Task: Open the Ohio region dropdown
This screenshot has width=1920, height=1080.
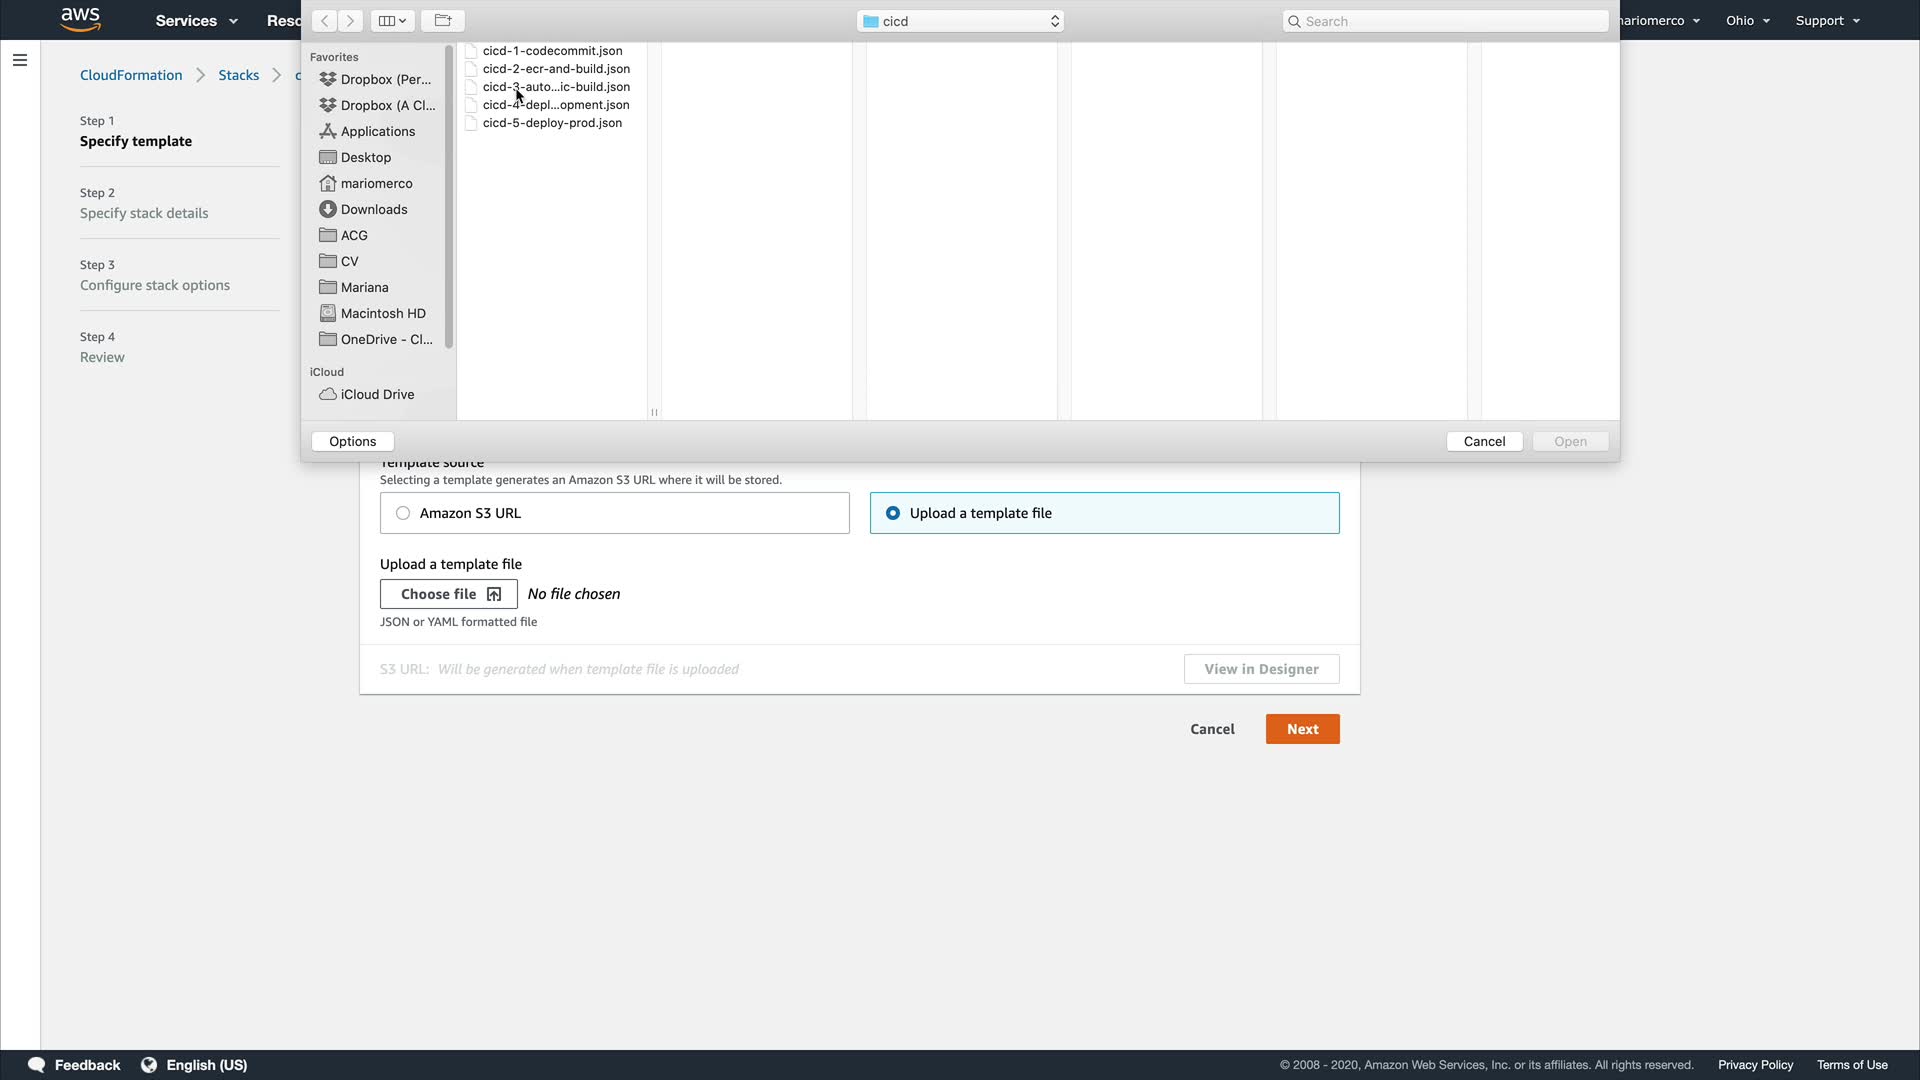Action: point(1747,20)
